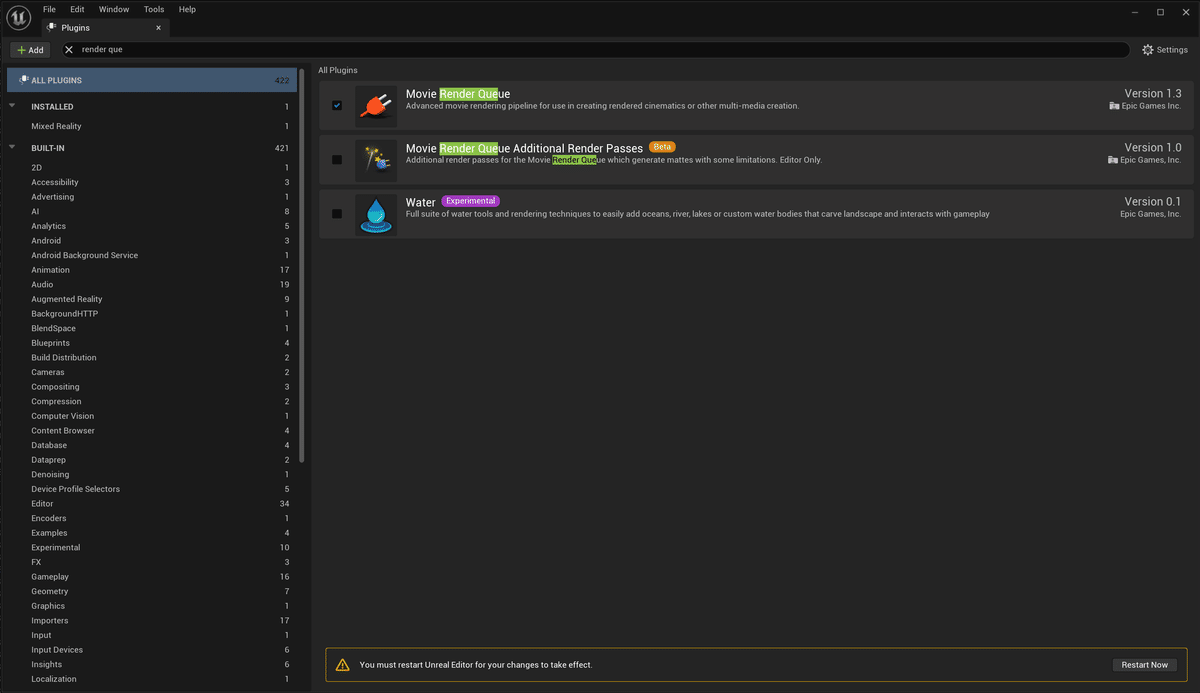This screenshot has width=1200, height=693.
Task: Click the Movie Render Queue plug icon
Action: coord(376,106)
